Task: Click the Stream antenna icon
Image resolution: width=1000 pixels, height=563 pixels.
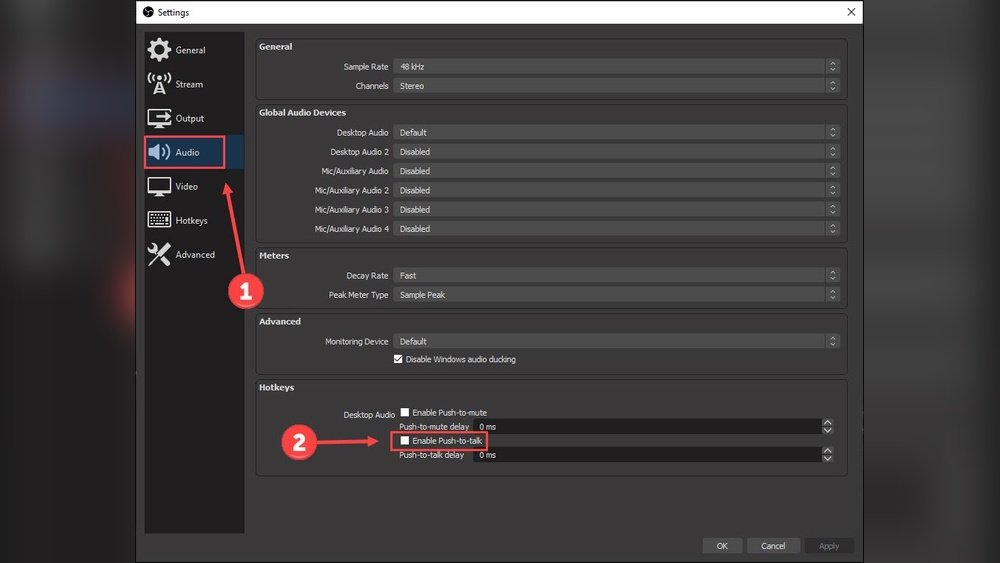Action: coord(159,84)
